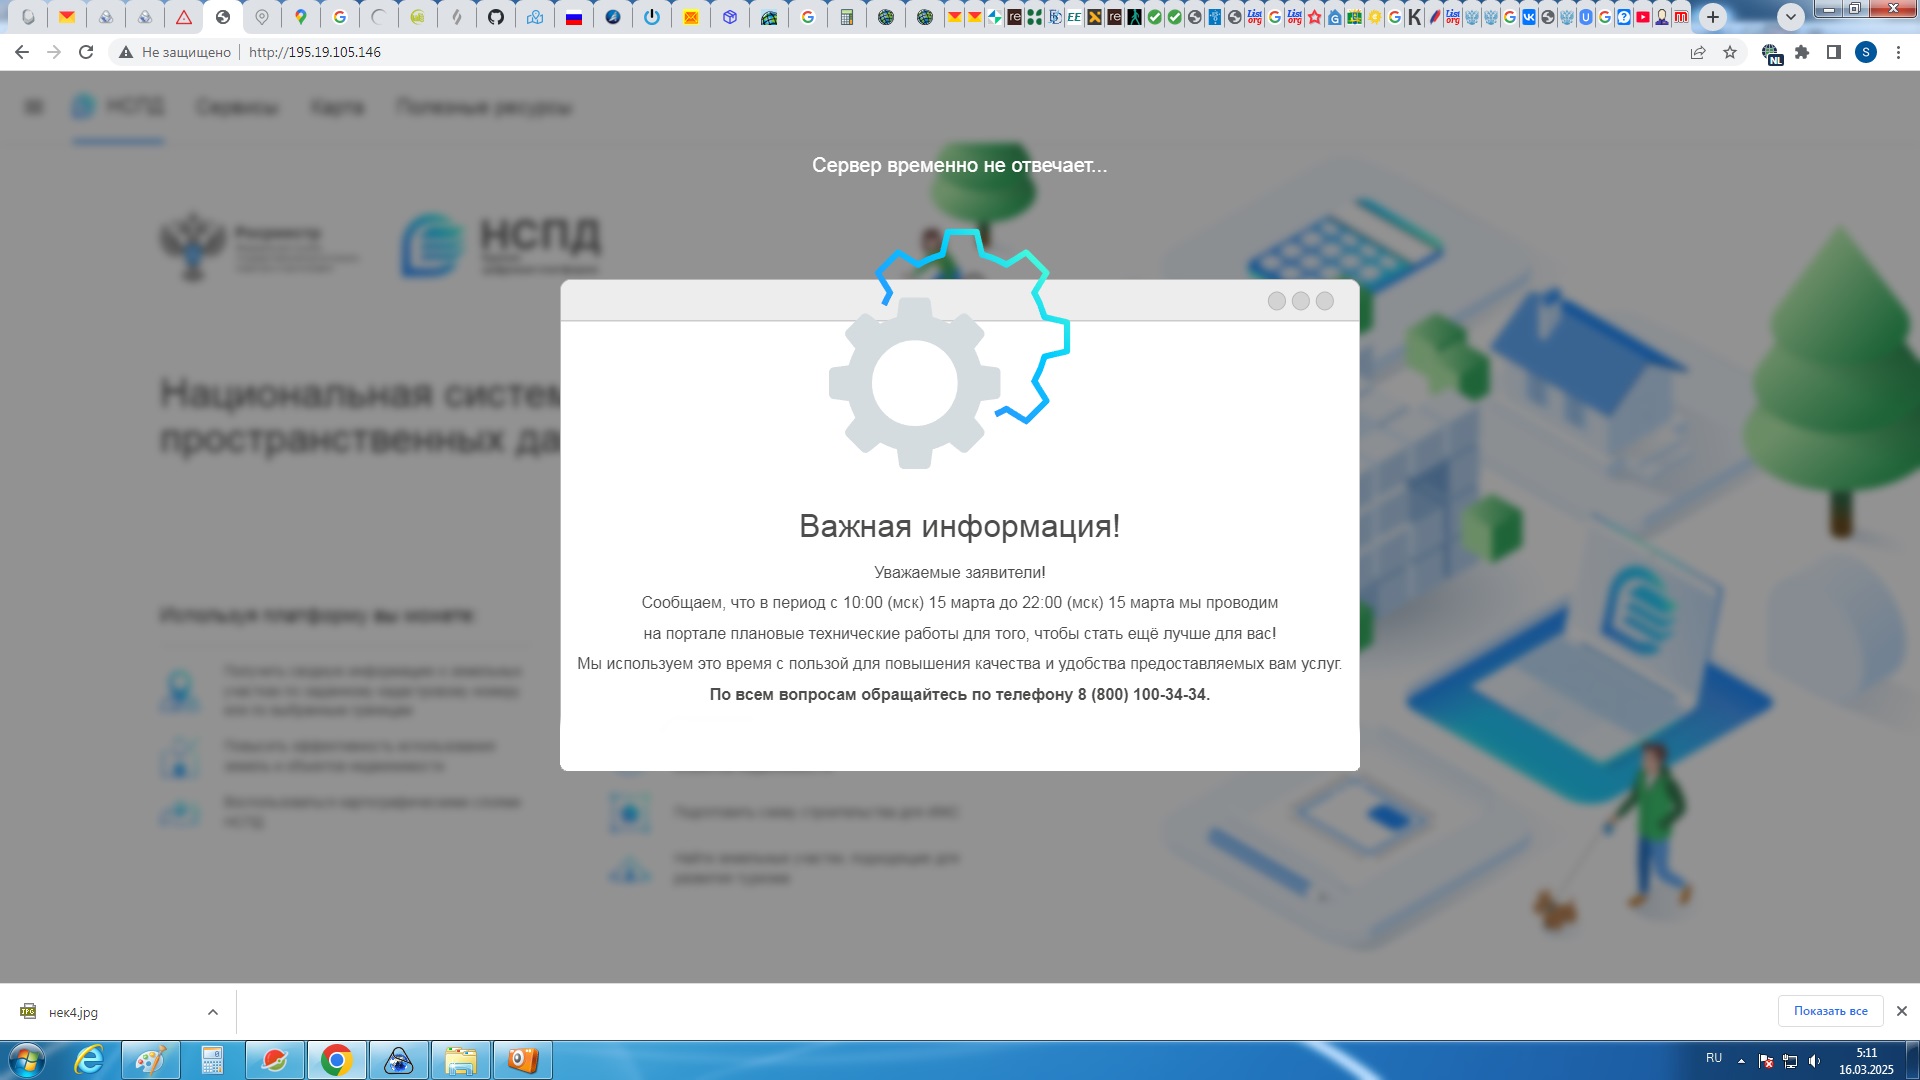Image resolution: width=1920 pixels, height=1080 pixels.
Task: Click the Показать все downloads button
Action: coord(1830,1011)
